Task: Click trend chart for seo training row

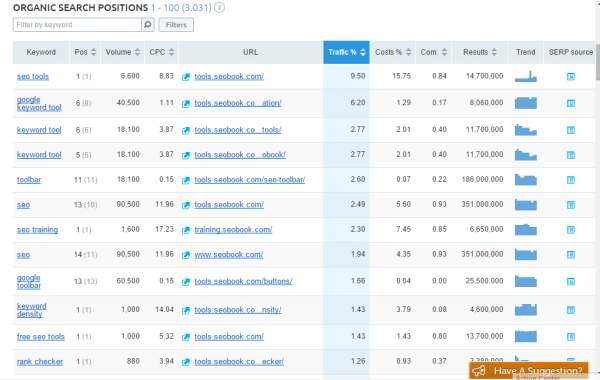Action: (526, 229)
